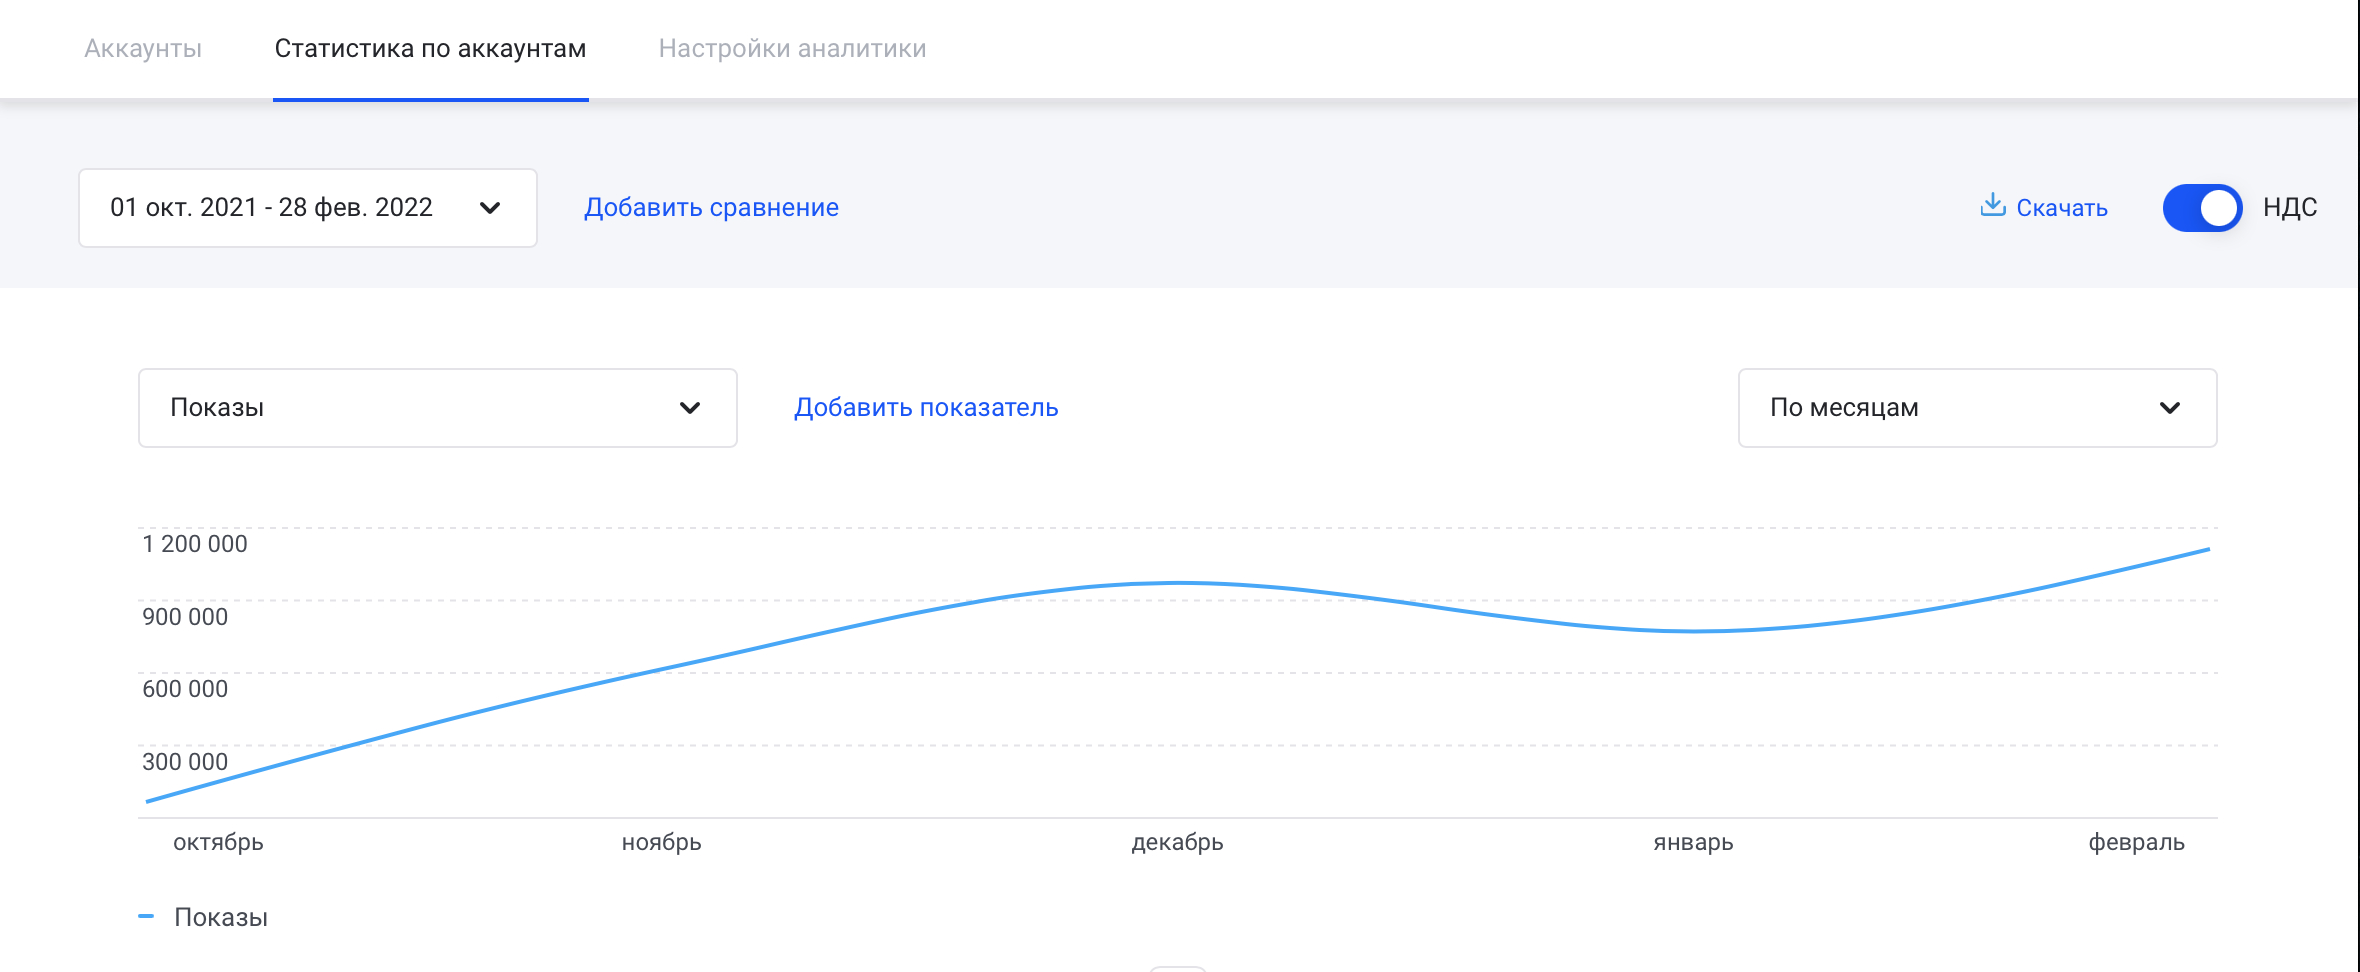
Task: Click the НДС label text
Action: click(x=2289, y=208)
